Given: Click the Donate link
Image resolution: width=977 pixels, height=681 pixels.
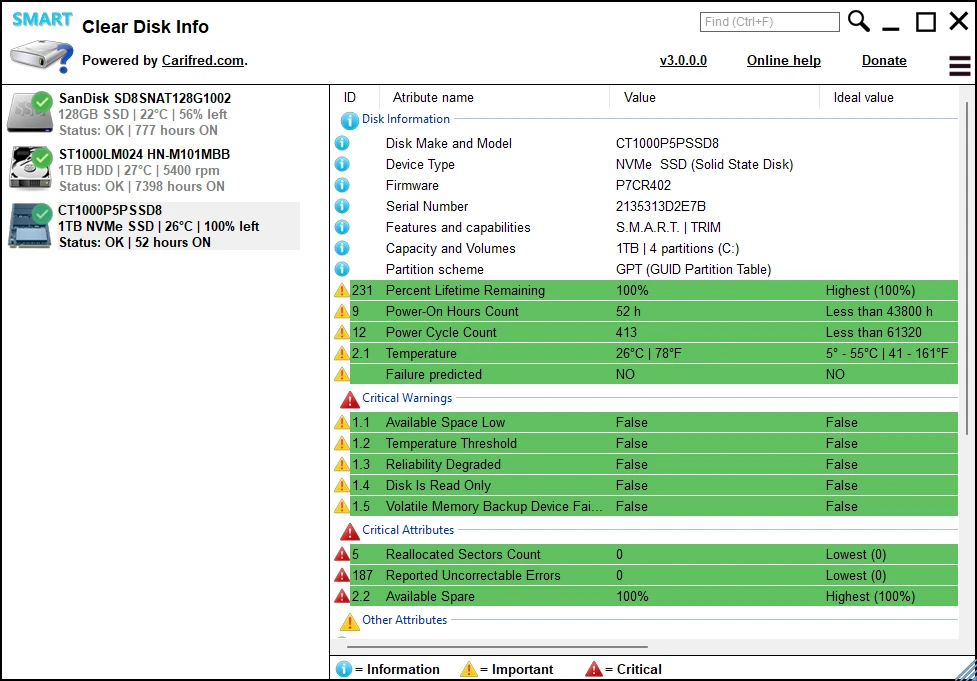Looking at the screenshot, I should [884, 60].
